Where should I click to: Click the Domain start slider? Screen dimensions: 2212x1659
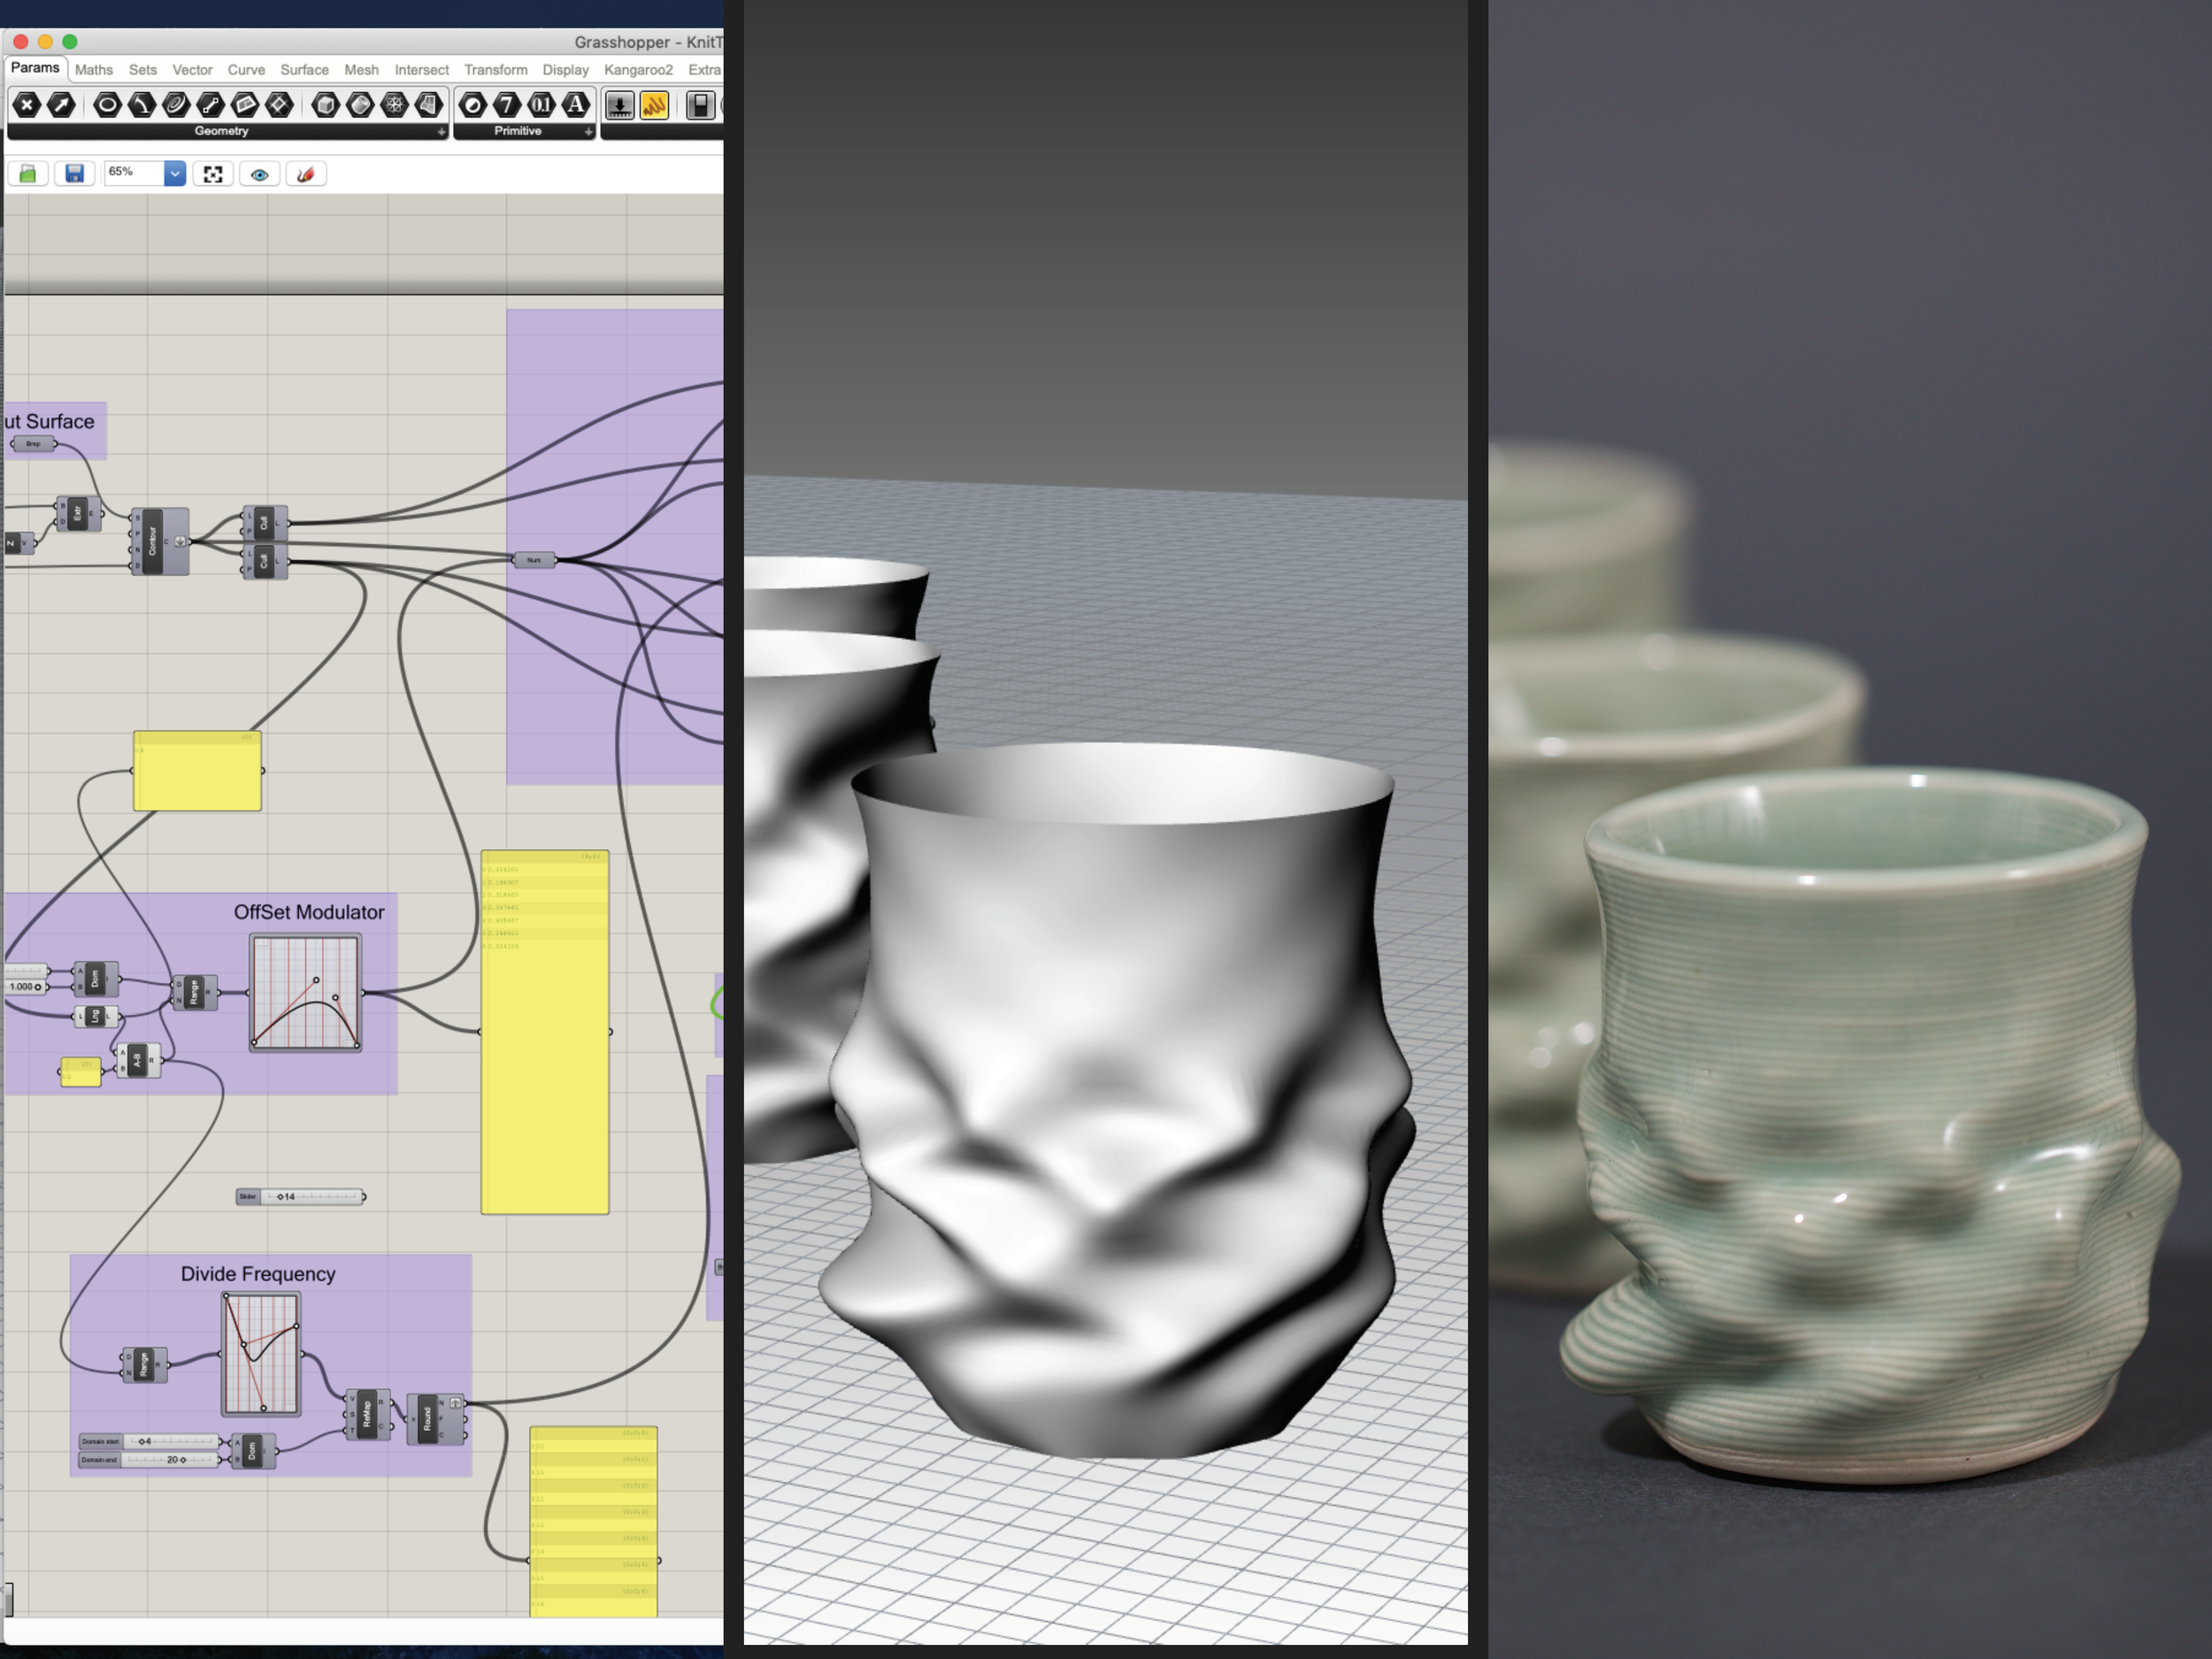coord(149,1441)
